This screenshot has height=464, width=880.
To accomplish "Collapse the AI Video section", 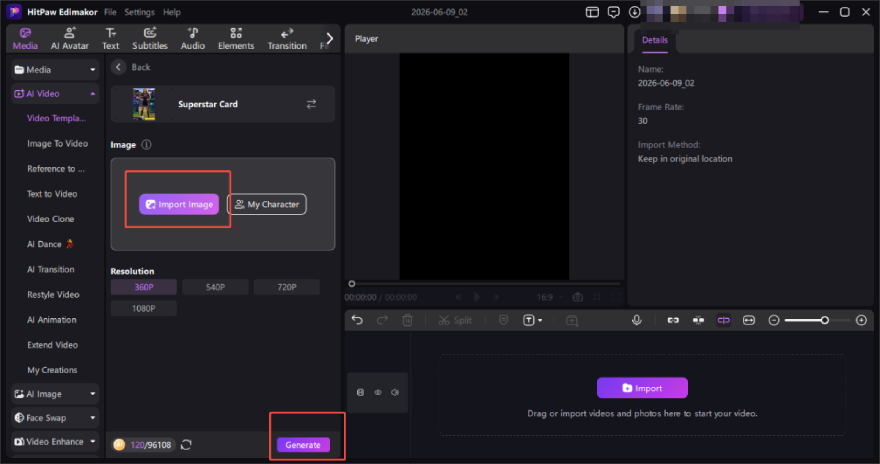I will click(x=55, y=94).
